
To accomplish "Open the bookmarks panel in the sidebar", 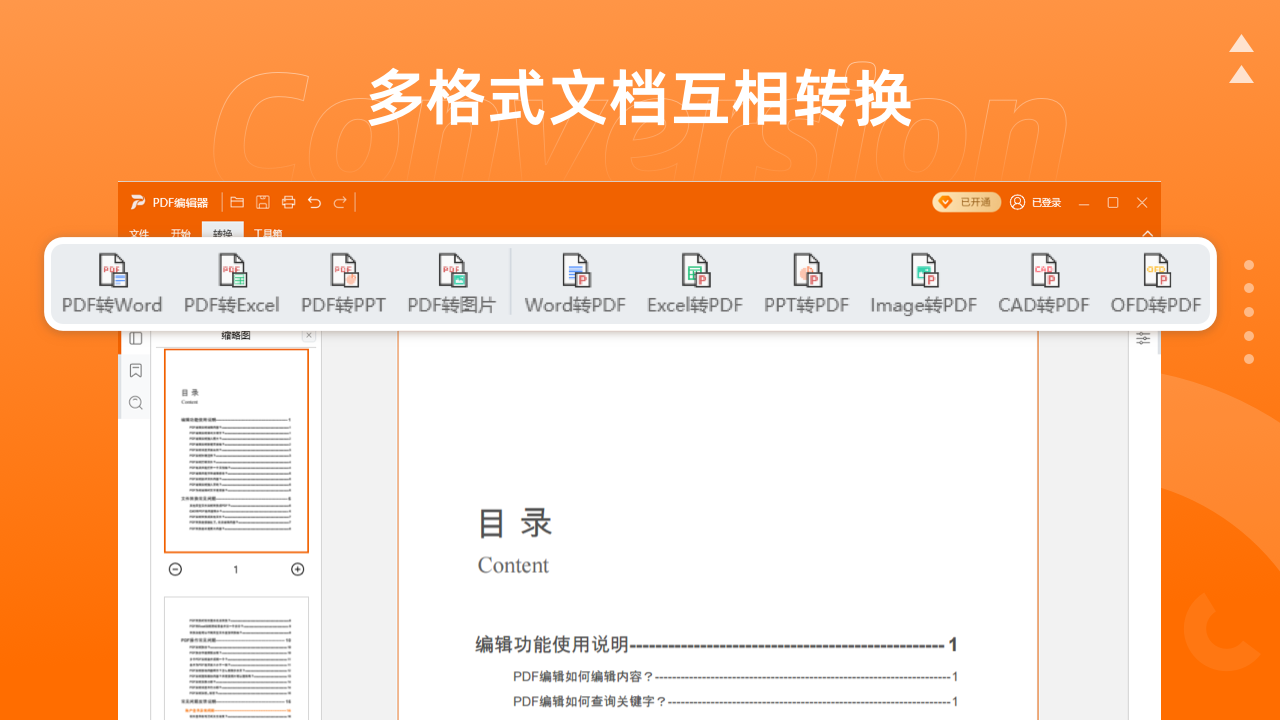I will pyautogui.click(x=135, y=371).
